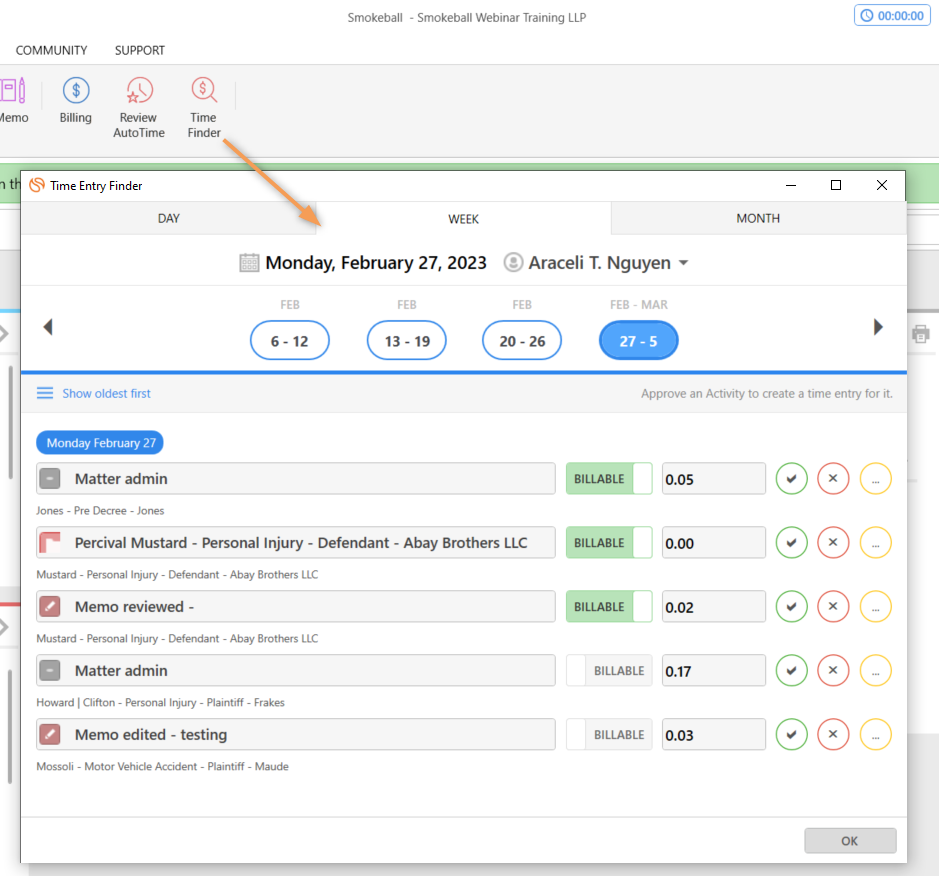This screenshot has width=939, height=876.
Task: Open the Memo tool in ribbon
Action: coord(13,101)
